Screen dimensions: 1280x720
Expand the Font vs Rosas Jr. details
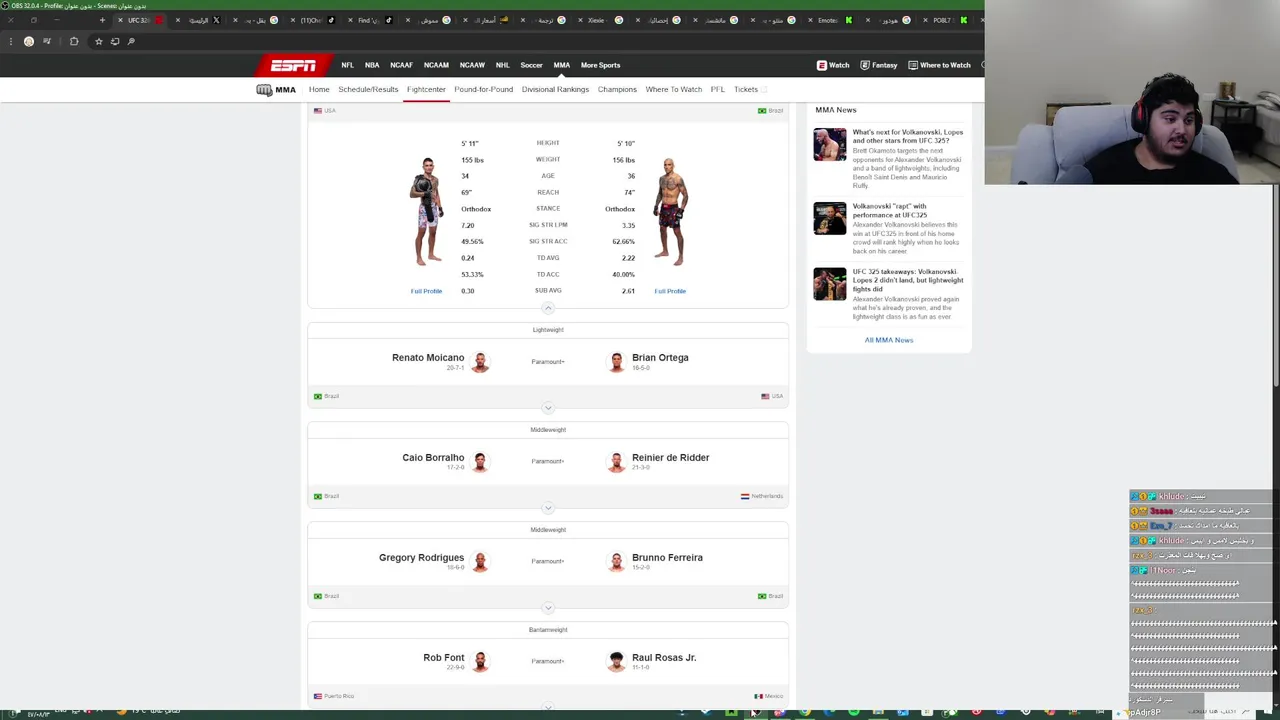point(548,707)
